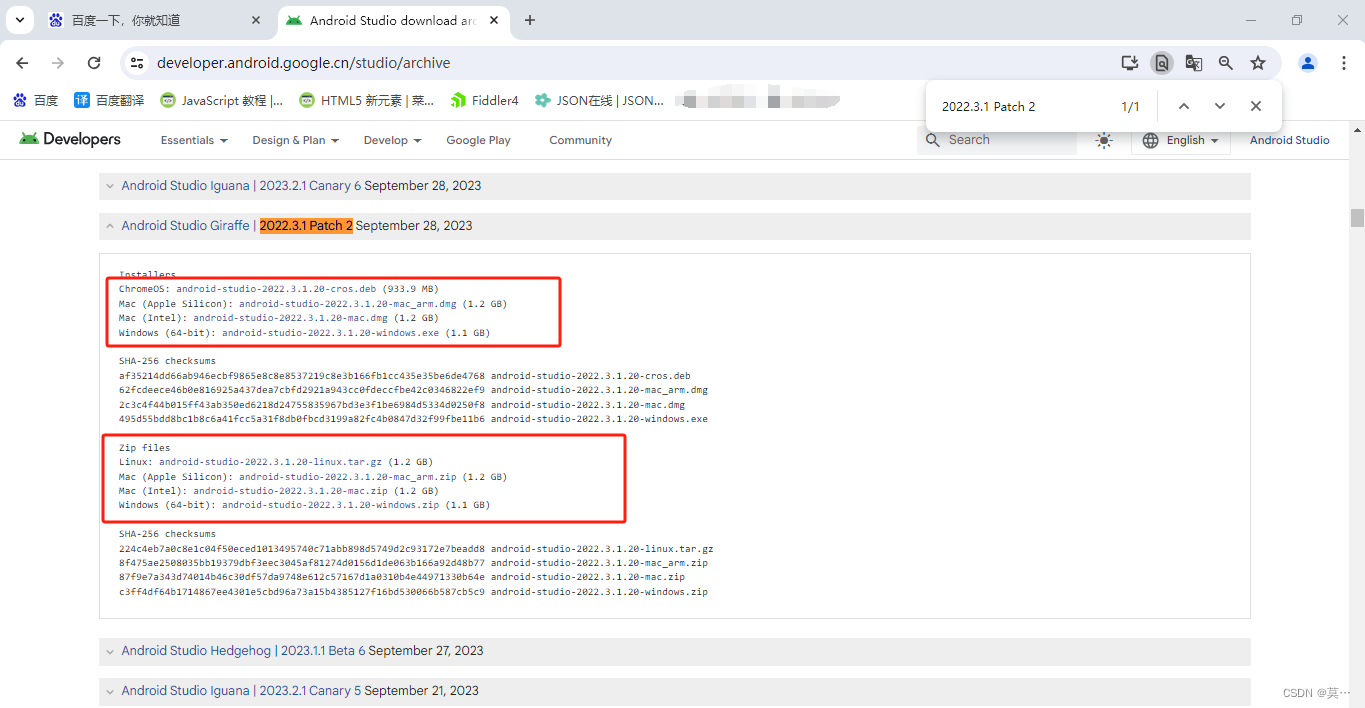Click the install app icon in address bar
1365x708 pixels.
[1130, 63]
